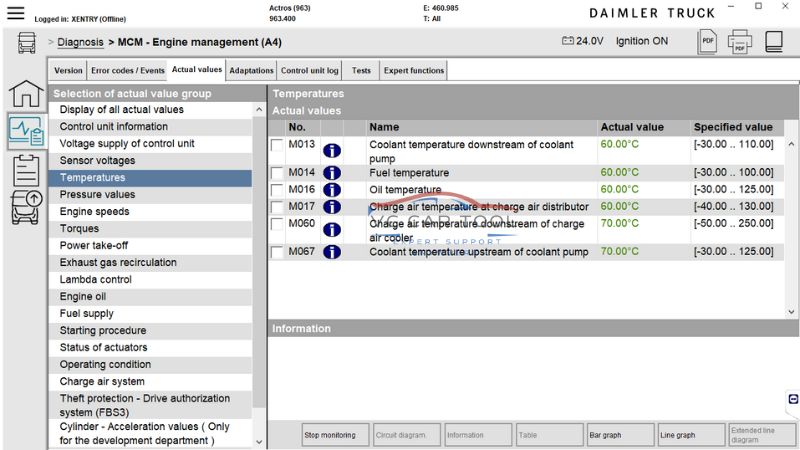Viewport: 800px width, 450px height.
Task: Go to the home screen icon
Action: [x=26, y=94]
